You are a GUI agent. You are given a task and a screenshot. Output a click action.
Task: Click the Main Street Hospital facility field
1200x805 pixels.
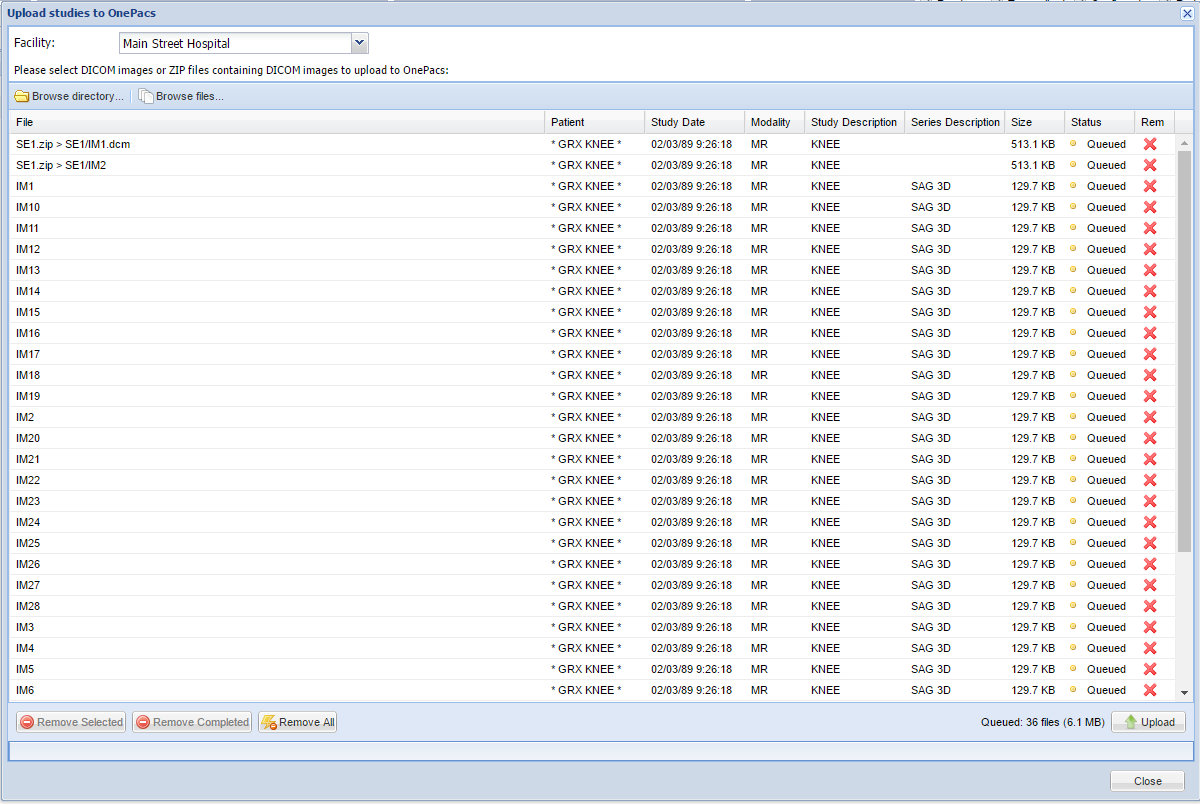point(235,43)
